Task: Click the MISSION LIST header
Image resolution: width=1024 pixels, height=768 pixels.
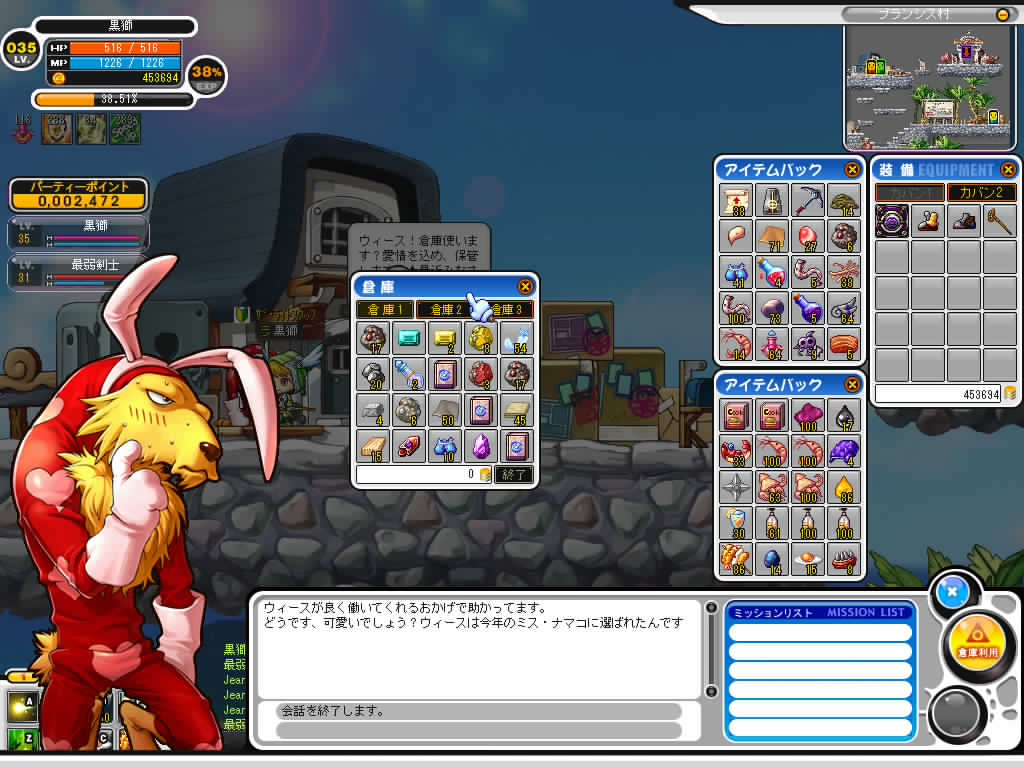Action: (820, 612)
